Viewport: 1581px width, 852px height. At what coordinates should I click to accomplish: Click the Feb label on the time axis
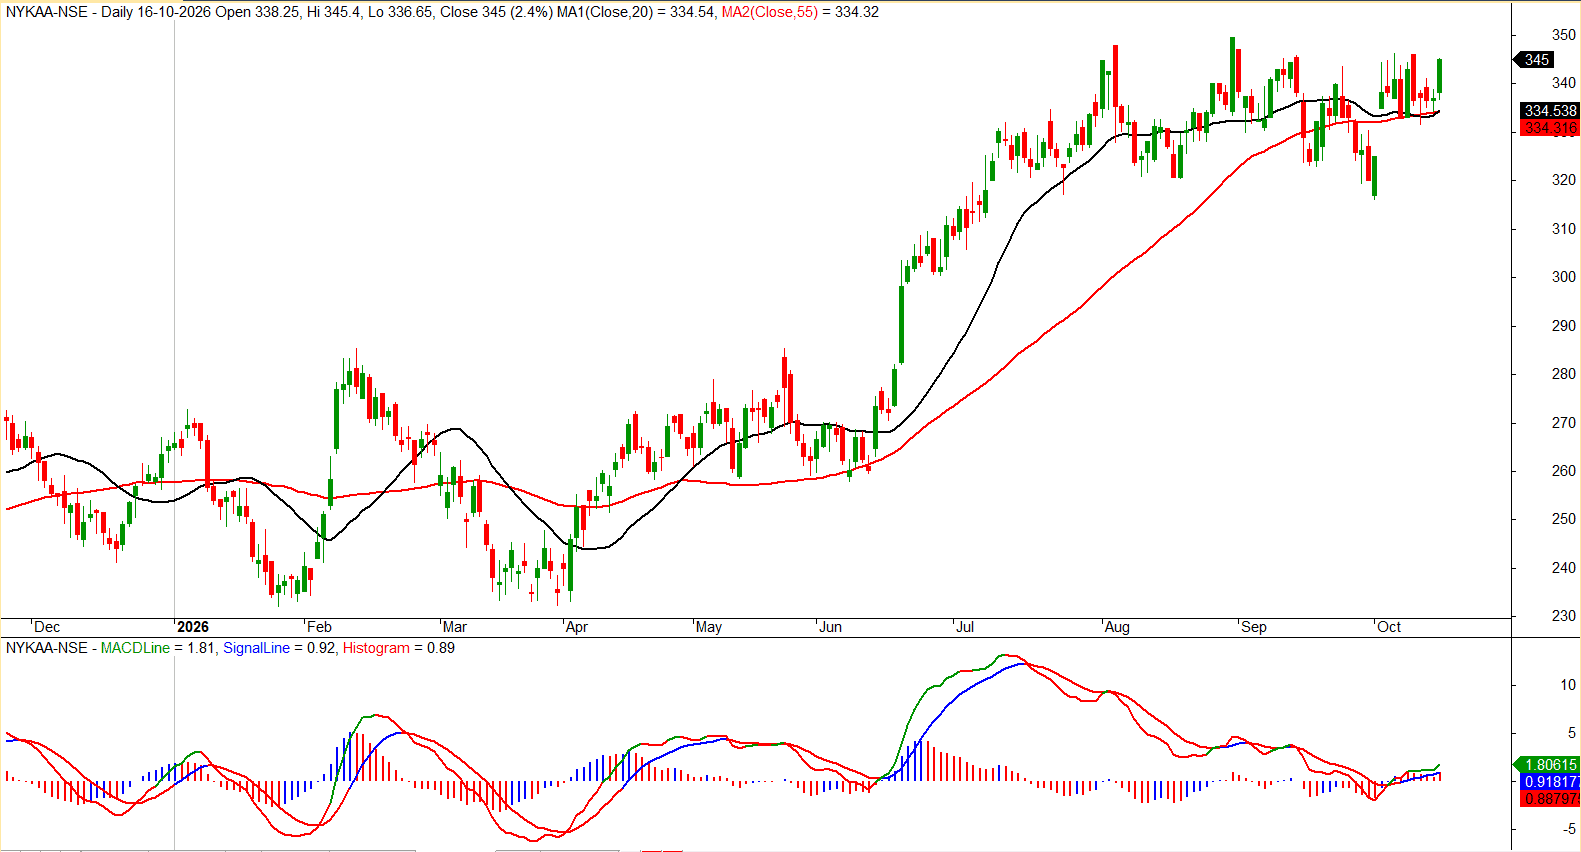tap(319, 627)
